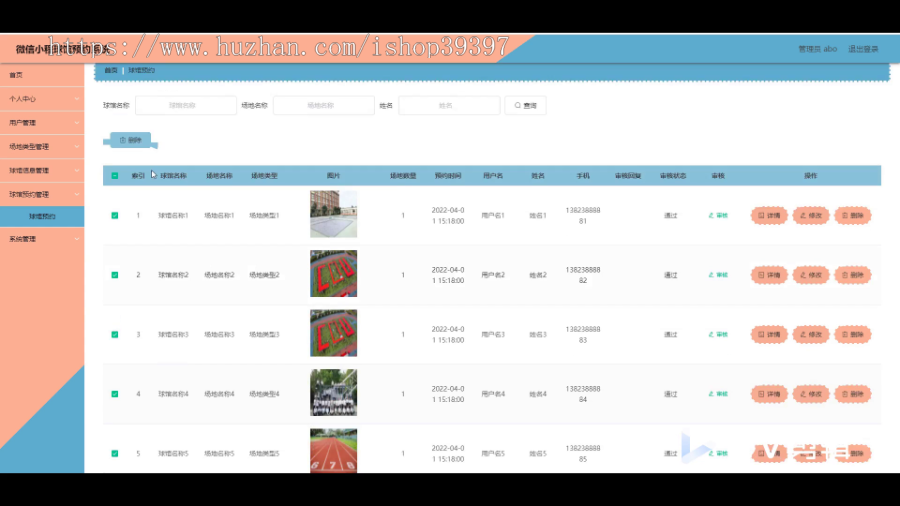This screenshot has height=506, width=900.
Task: Click 删除 for row 4
Action: [x=853, y=394]
